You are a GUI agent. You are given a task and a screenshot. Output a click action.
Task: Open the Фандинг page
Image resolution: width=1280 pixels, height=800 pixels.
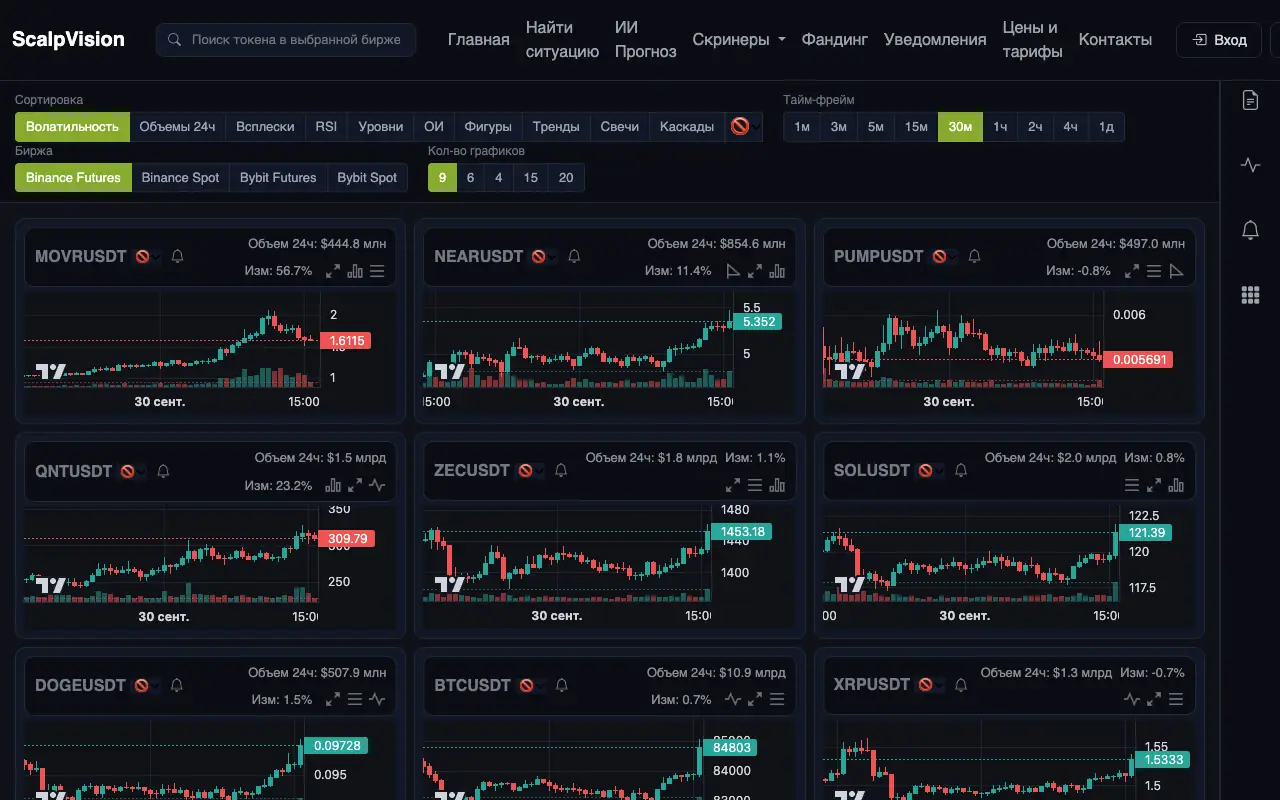(x=834, y=40)
